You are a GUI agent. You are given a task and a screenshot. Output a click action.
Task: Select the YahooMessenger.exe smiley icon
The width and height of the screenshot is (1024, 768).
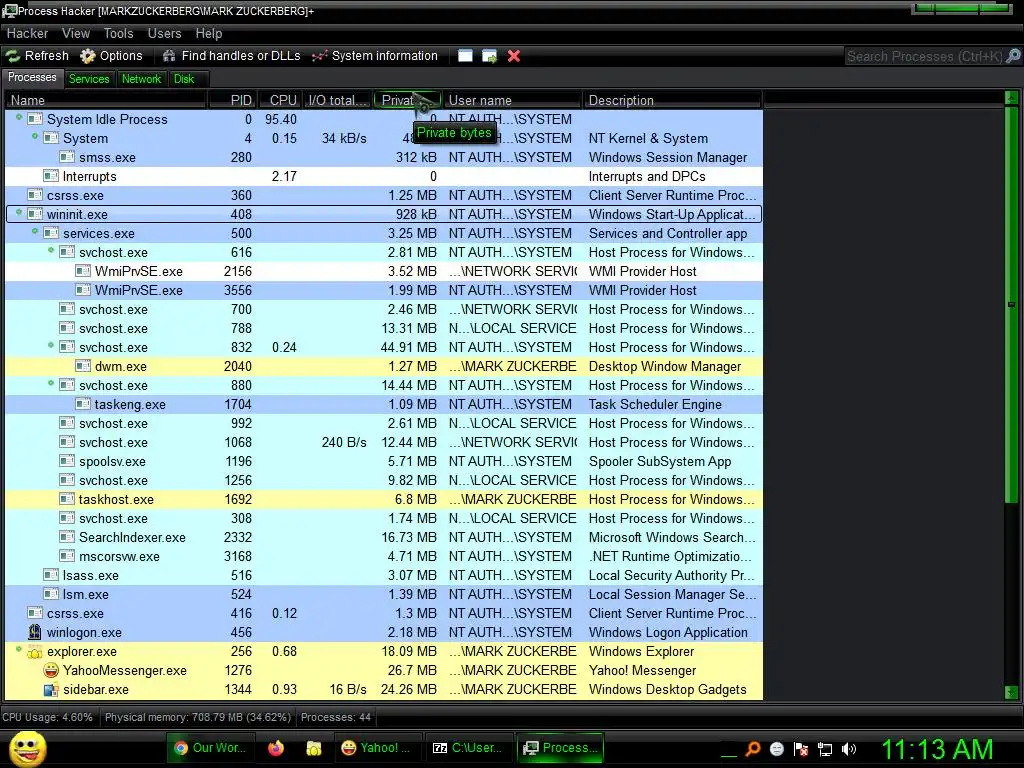click(51, 670)
